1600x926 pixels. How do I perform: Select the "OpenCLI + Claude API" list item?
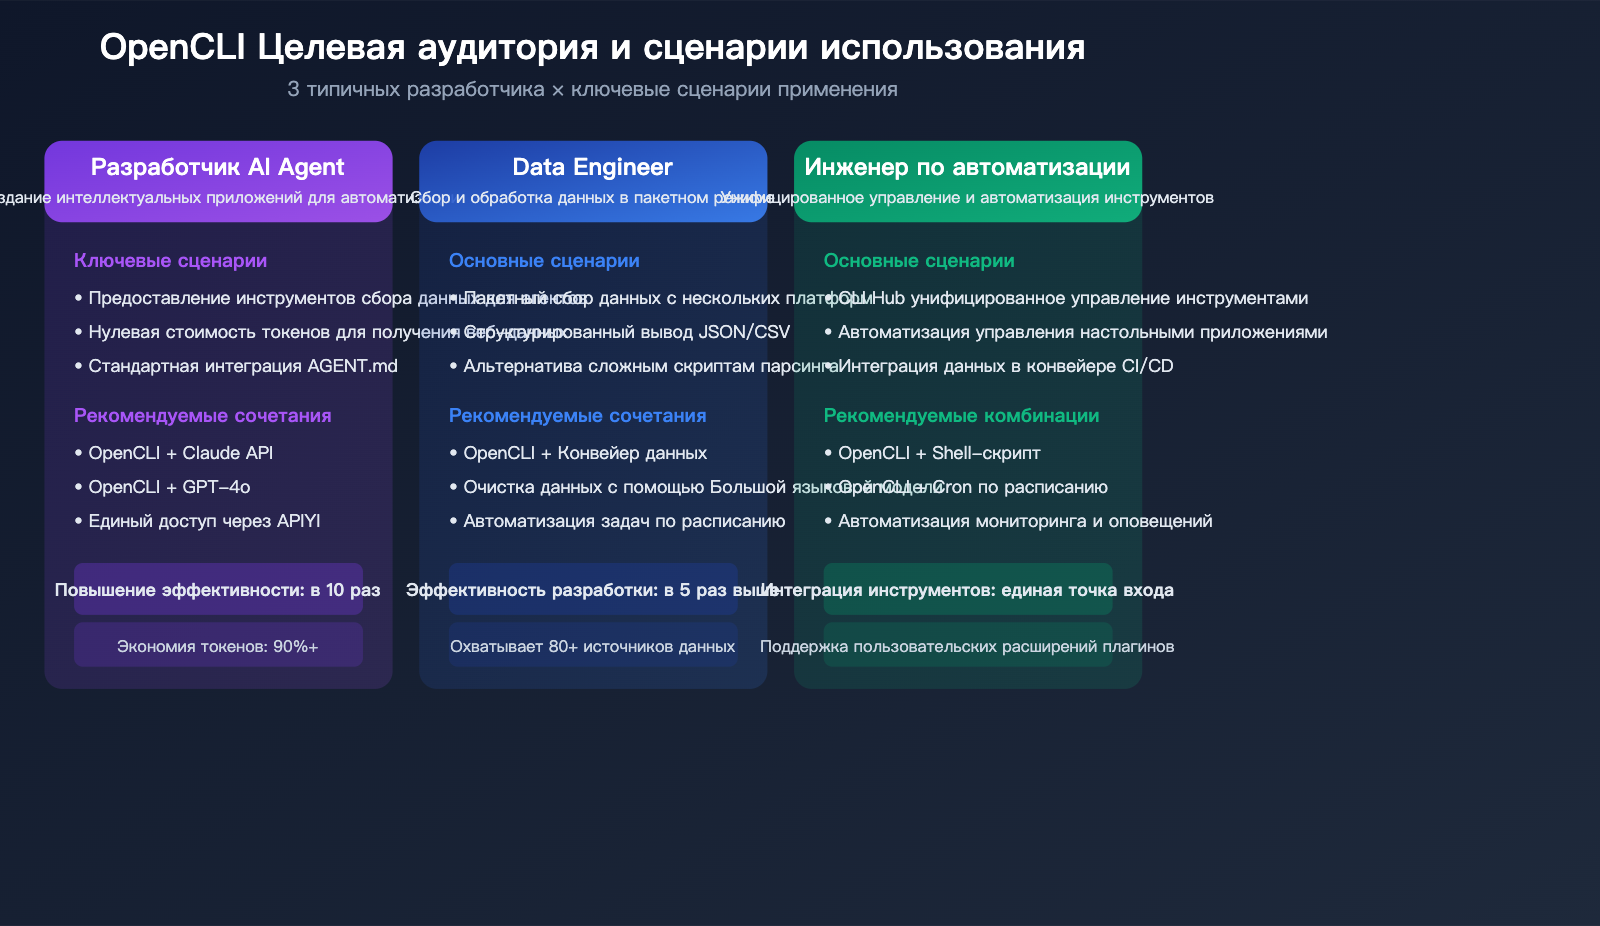[183, 452]
